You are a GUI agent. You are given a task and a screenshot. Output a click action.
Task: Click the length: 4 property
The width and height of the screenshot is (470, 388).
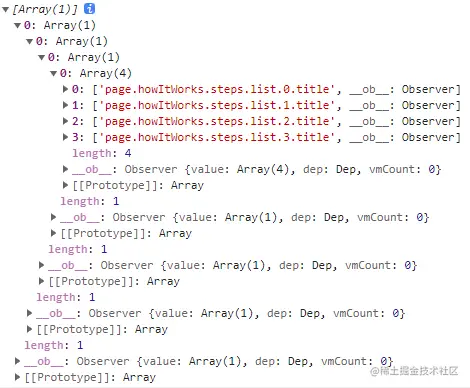pyautogui.click(x=102, y=153)
